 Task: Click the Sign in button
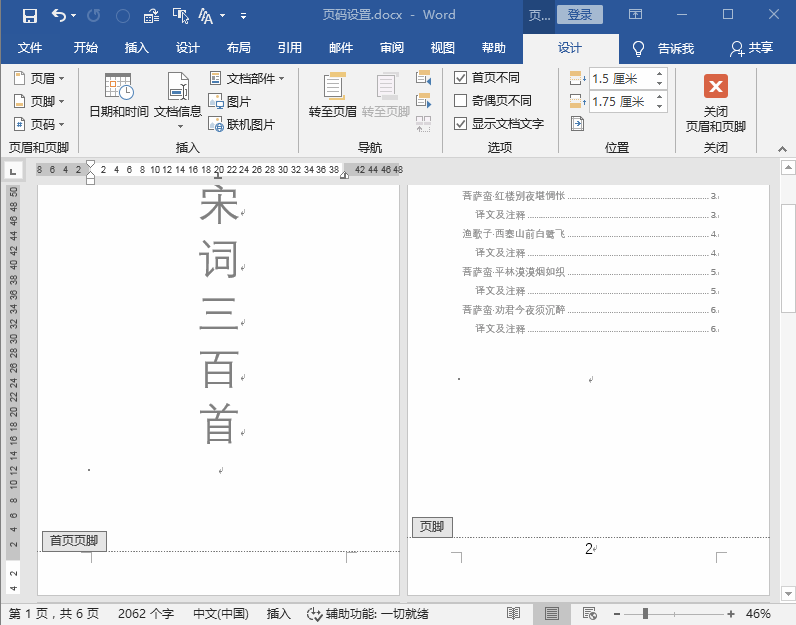pyautogui.click(x=580, y=15)
